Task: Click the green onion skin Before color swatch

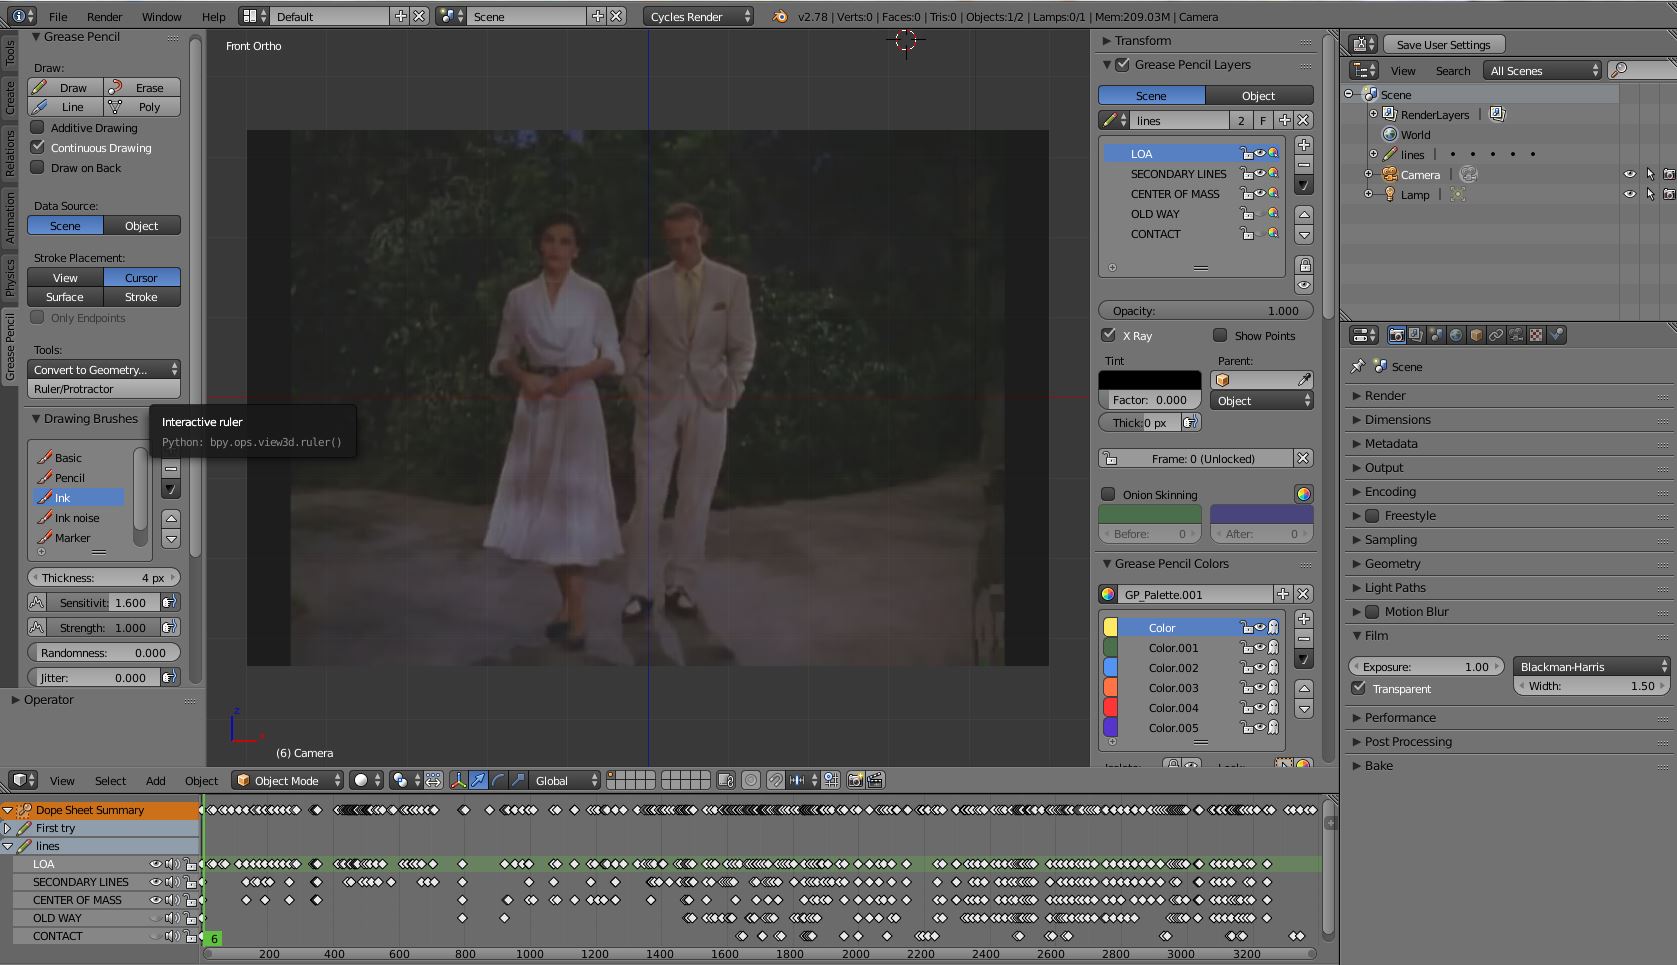Action: (1150, 514)
